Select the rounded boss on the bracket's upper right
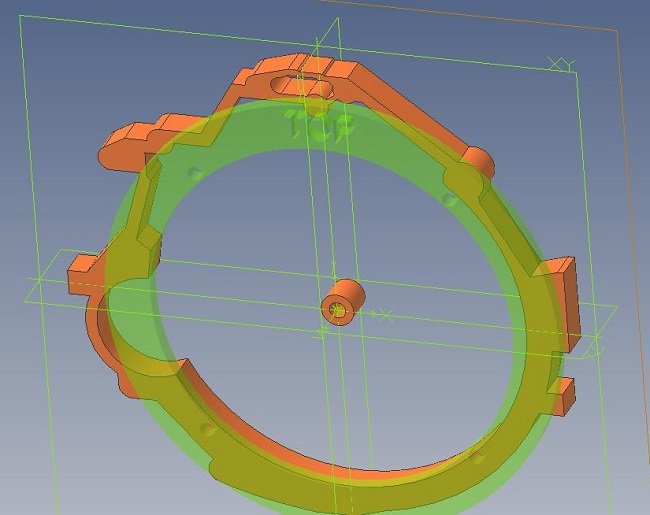Image resolution: width=650 pixels, height=515 pixels. point(480,160)
